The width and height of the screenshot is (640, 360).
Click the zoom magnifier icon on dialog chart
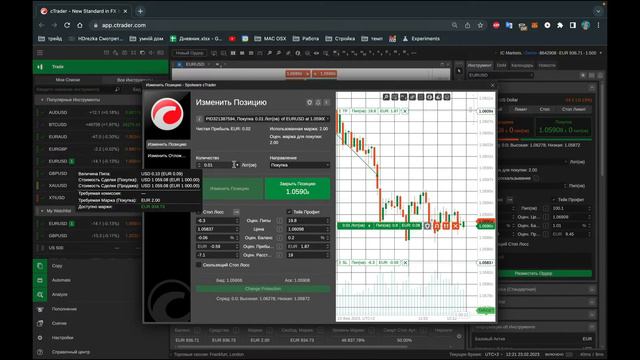point(386,97)
